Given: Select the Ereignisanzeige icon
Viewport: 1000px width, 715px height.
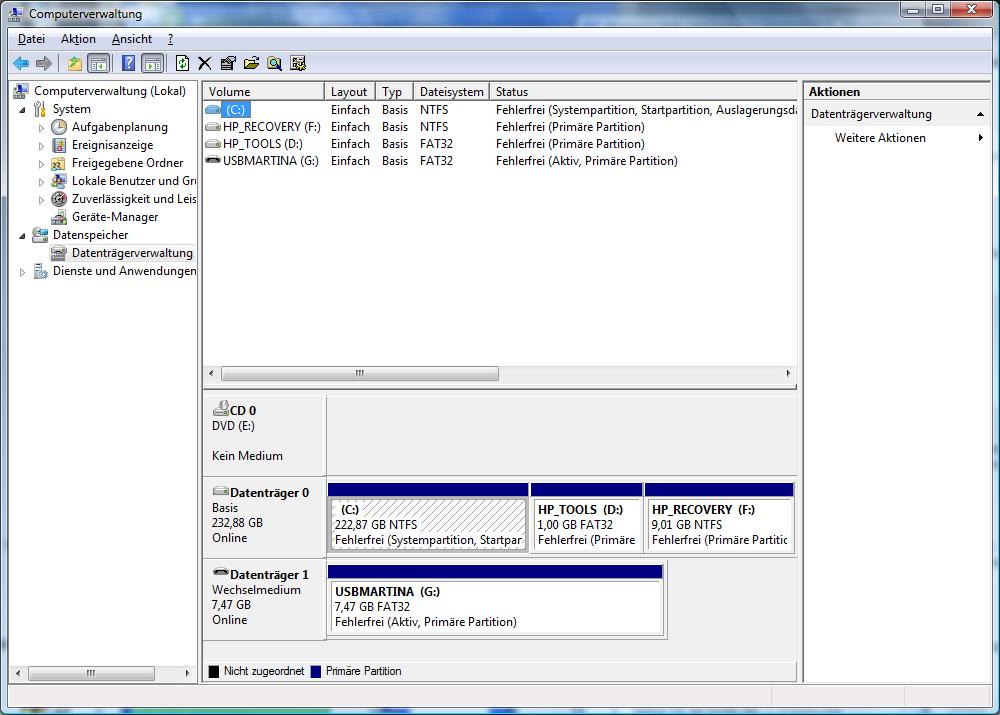Looking at the screenshot, I should (59, 145).
